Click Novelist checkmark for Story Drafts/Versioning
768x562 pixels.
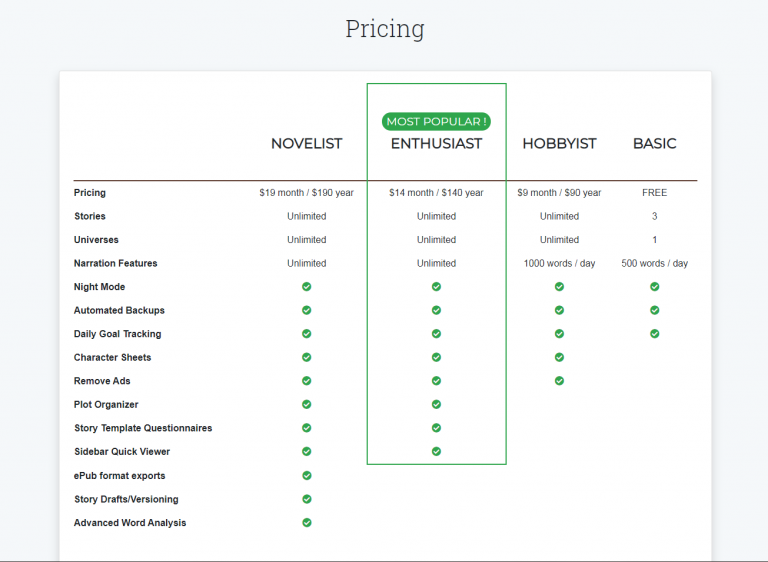click(x=307, y=499)
